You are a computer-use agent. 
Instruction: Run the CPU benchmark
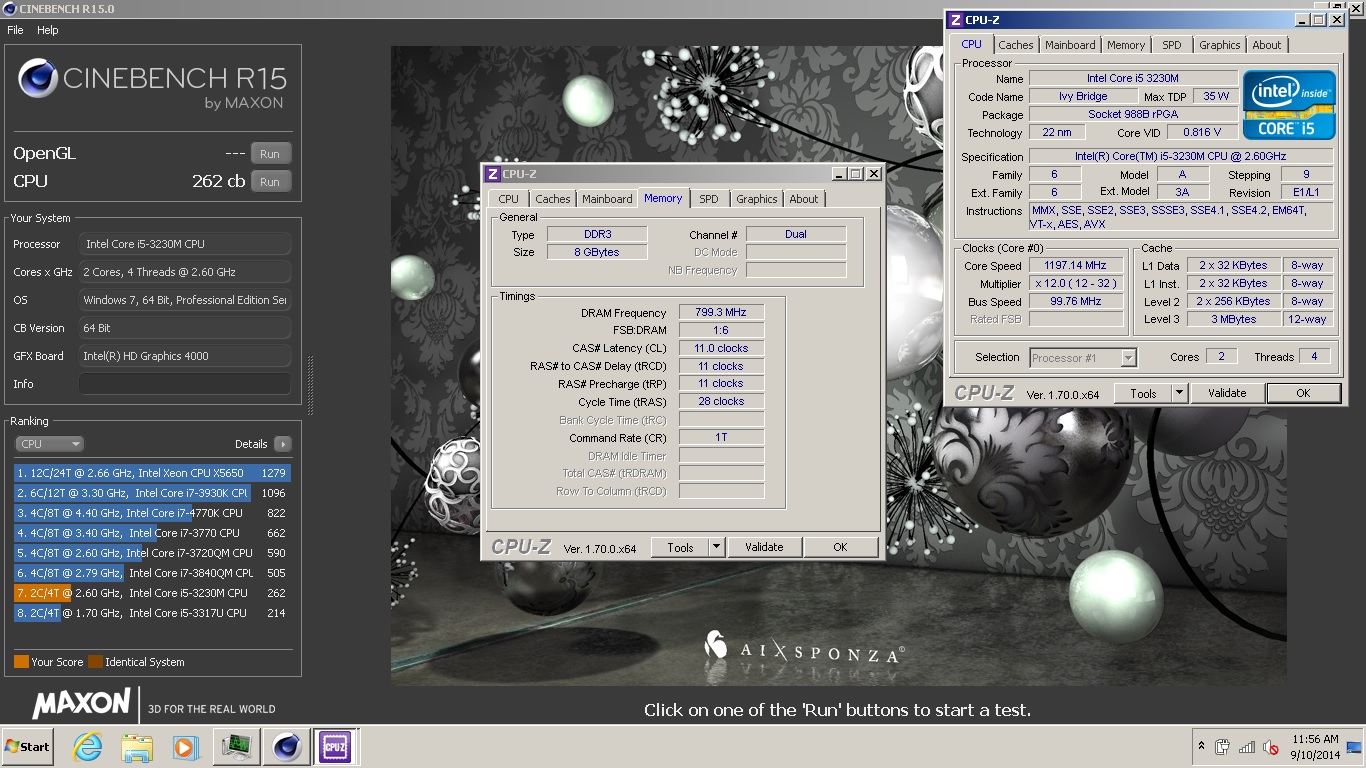[270, 182]
